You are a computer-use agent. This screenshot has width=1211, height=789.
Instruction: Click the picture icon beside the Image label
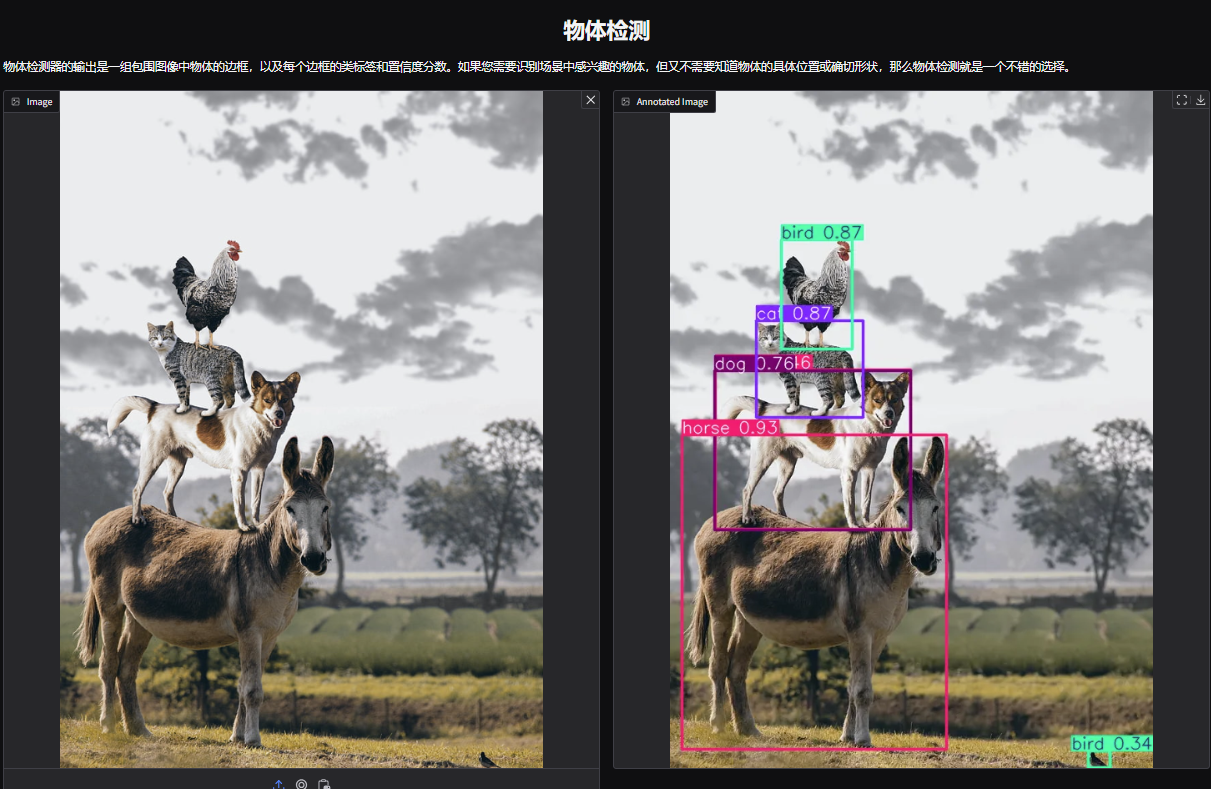tap(16, 102)
